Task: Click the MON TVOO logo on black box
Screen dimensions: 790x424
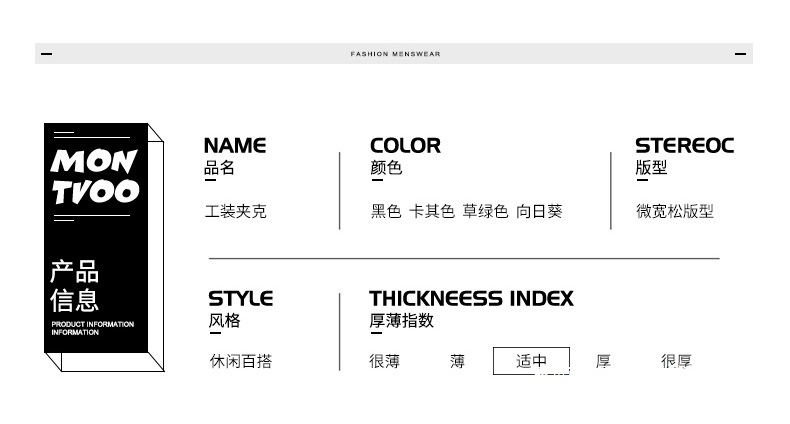Action: 95,177
